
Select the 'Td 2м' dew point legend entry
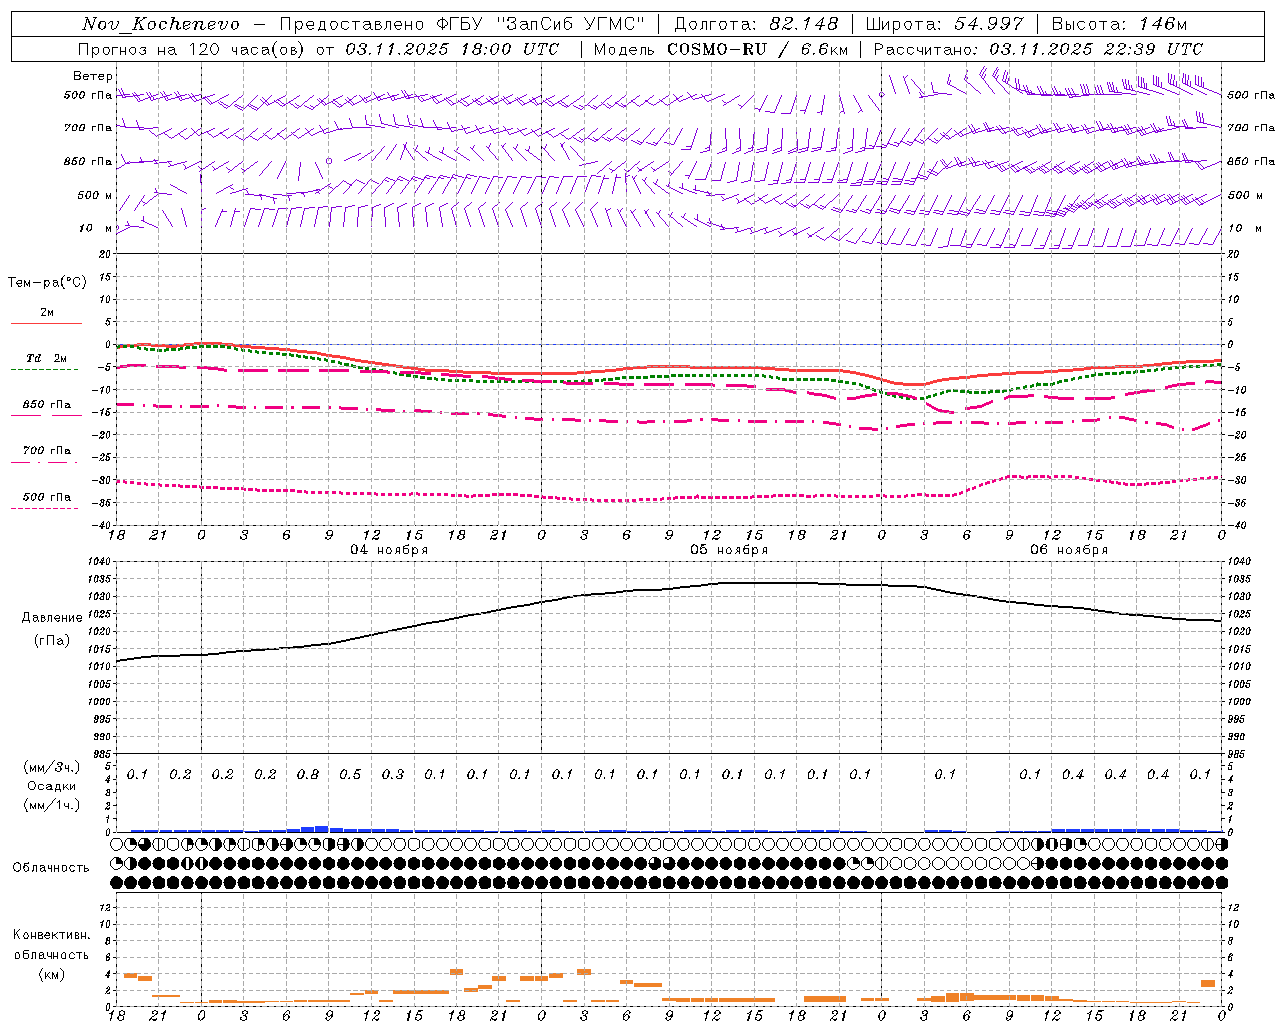[47, 358]
